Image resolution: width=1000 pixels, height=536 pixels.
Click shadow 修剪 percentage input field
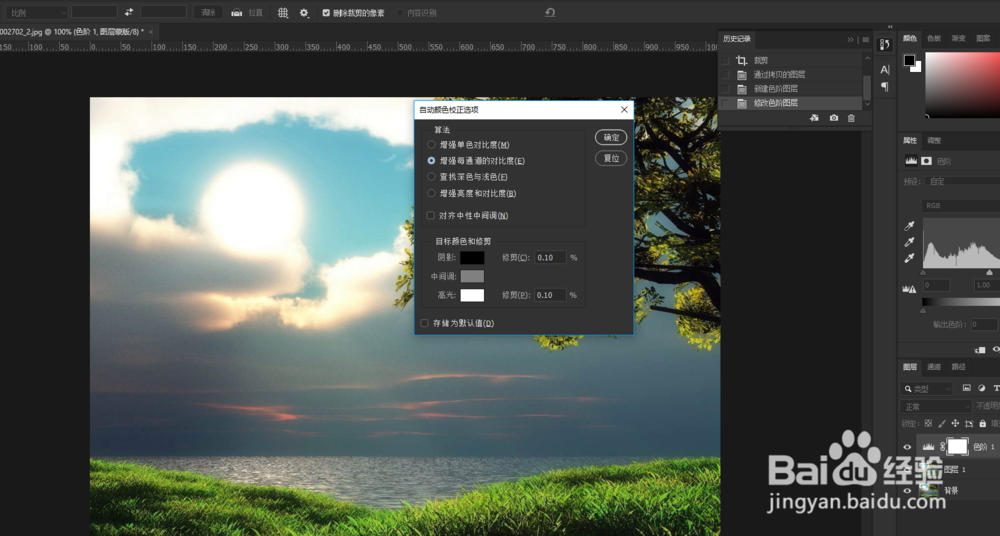click(x=550, y=257)
